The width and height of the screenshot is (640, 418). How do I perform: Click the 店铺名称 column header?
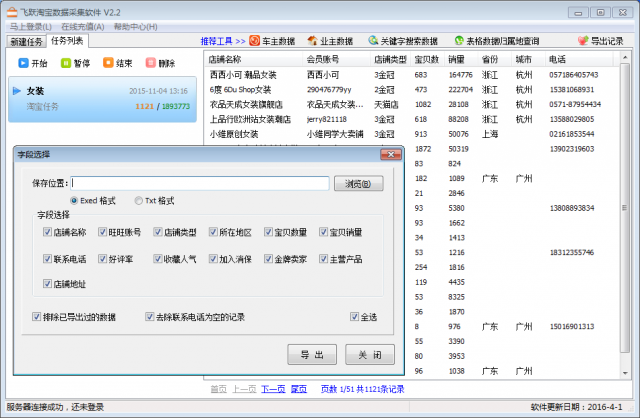253,59
